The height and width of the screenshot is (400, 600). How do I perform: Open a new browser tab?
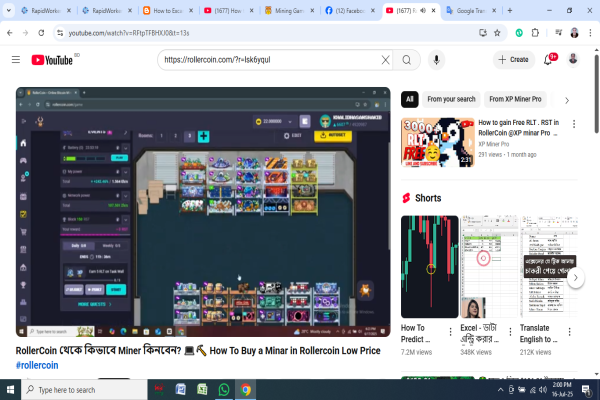pos(510,11)
